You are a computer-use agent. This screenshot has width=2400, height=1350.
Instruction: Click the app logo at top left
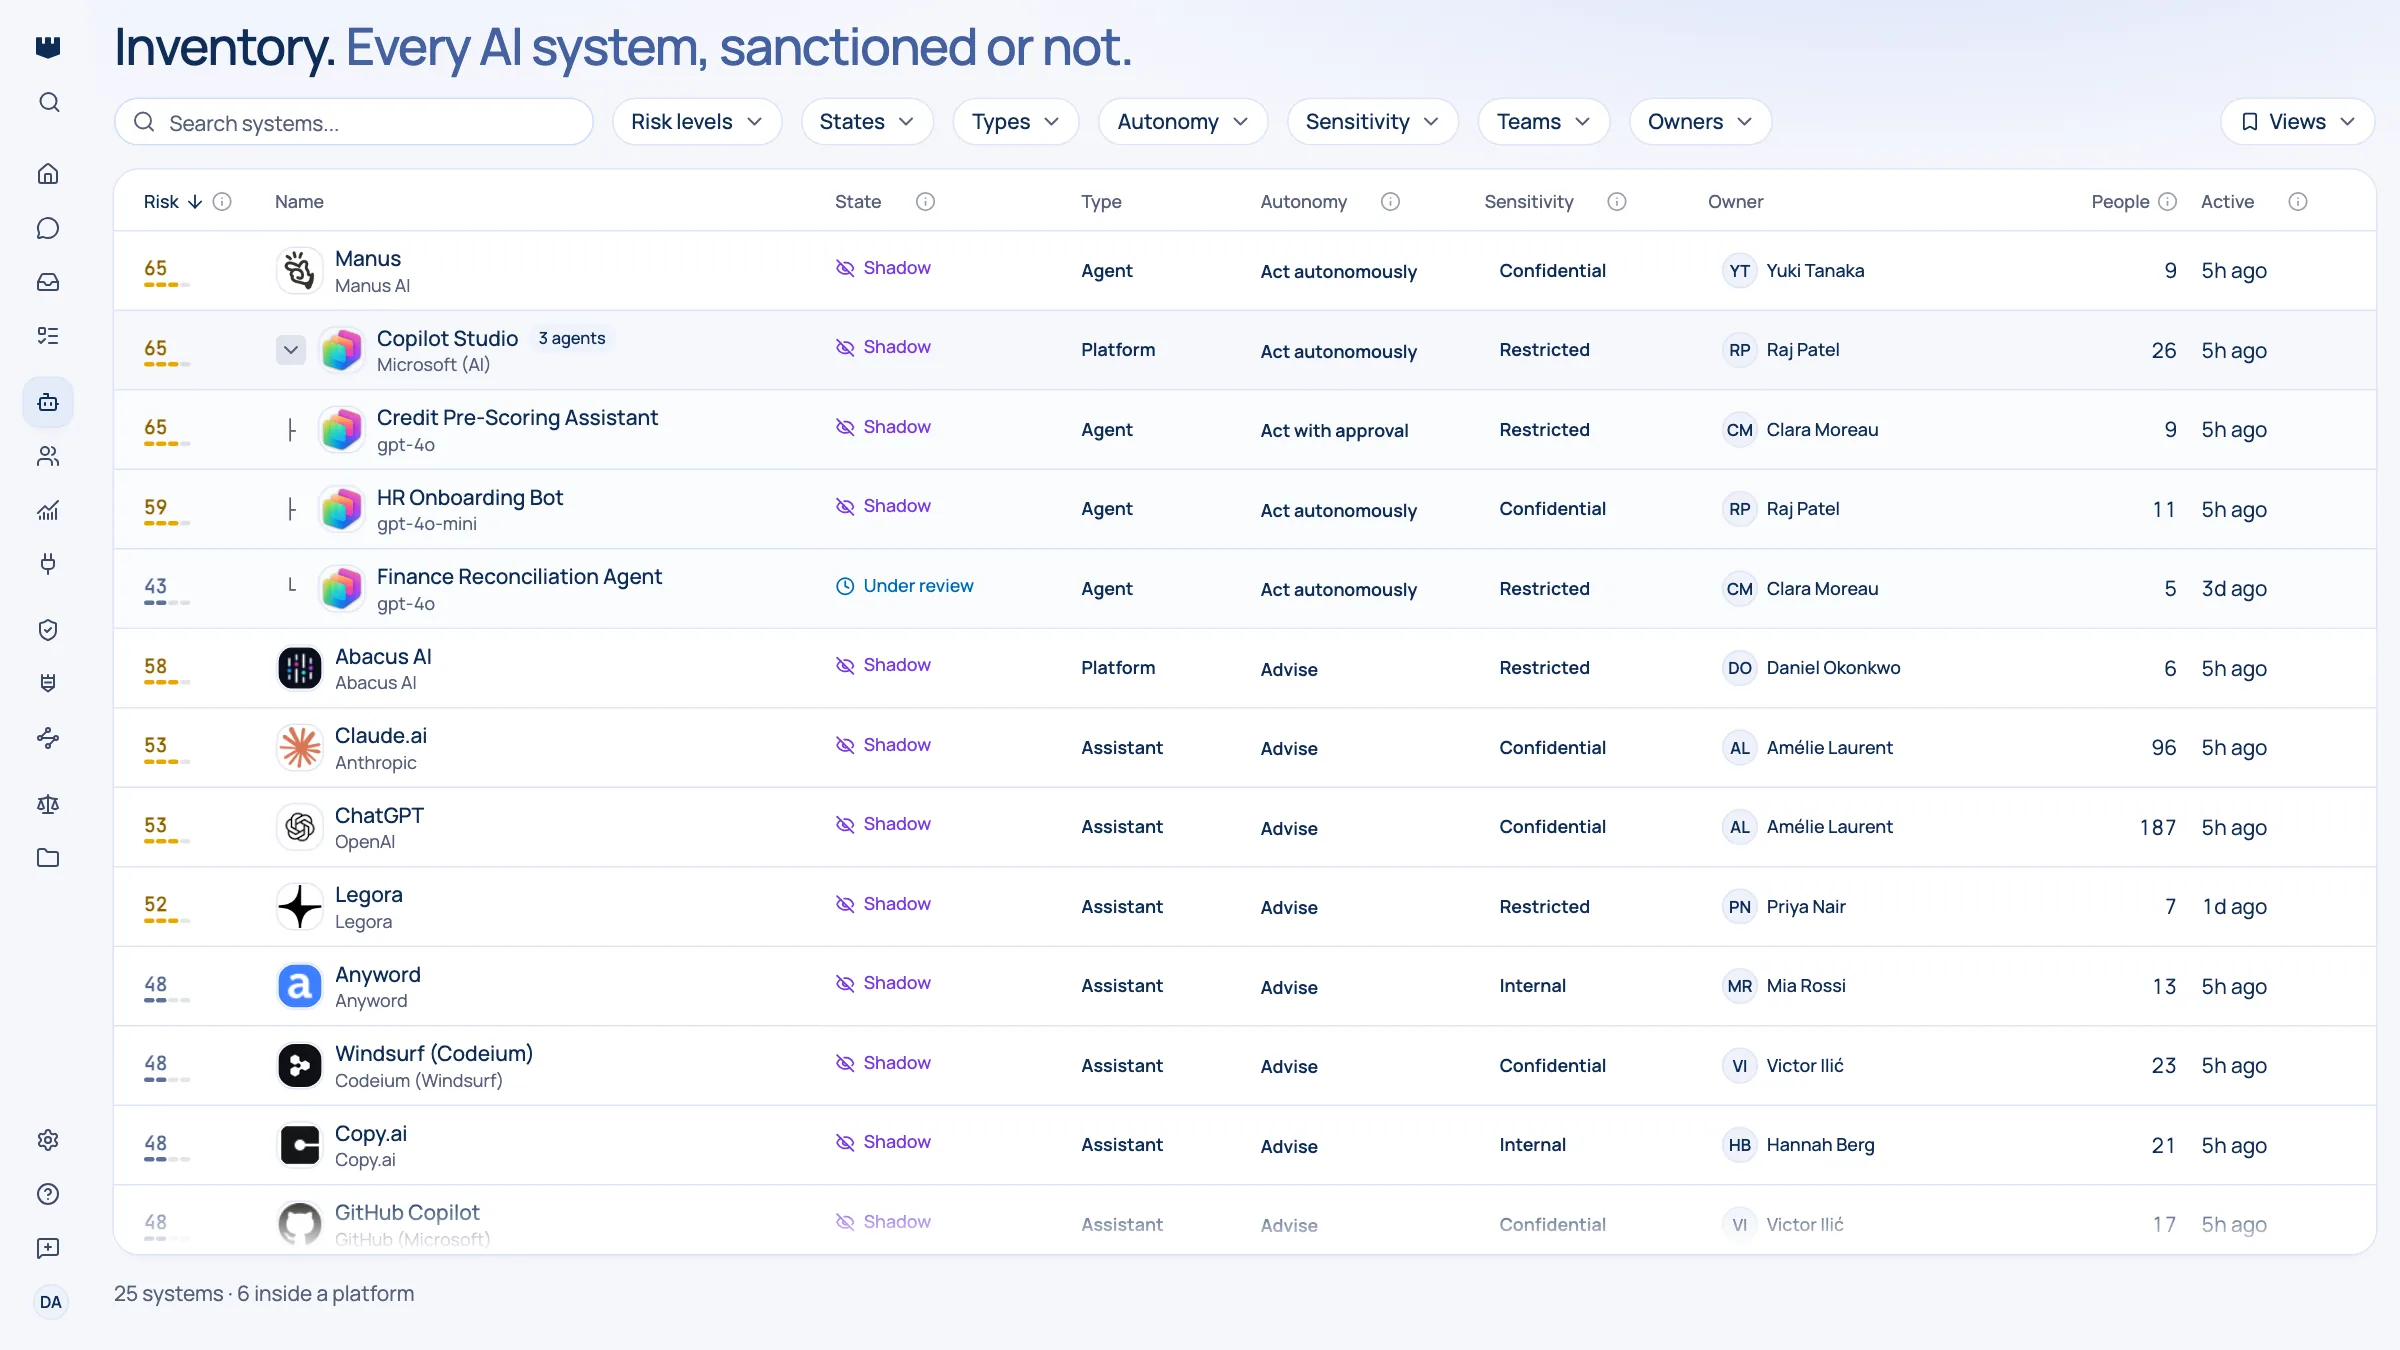[x=48, y=46]
